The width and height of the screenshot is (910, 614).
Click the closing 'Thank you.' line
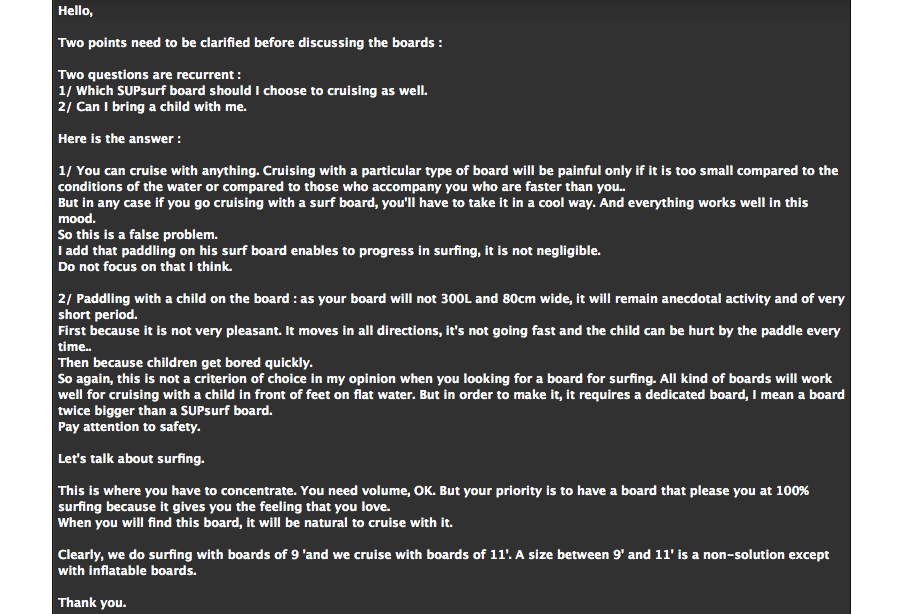[92, 603]
